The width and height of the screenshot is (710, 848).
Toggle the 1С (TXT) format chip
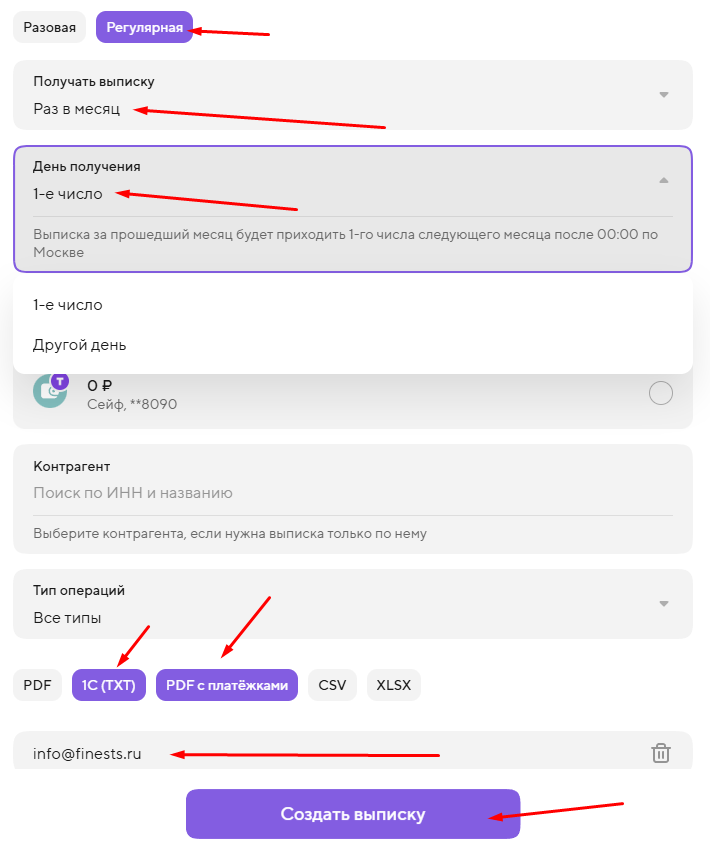tap(110, 685)
